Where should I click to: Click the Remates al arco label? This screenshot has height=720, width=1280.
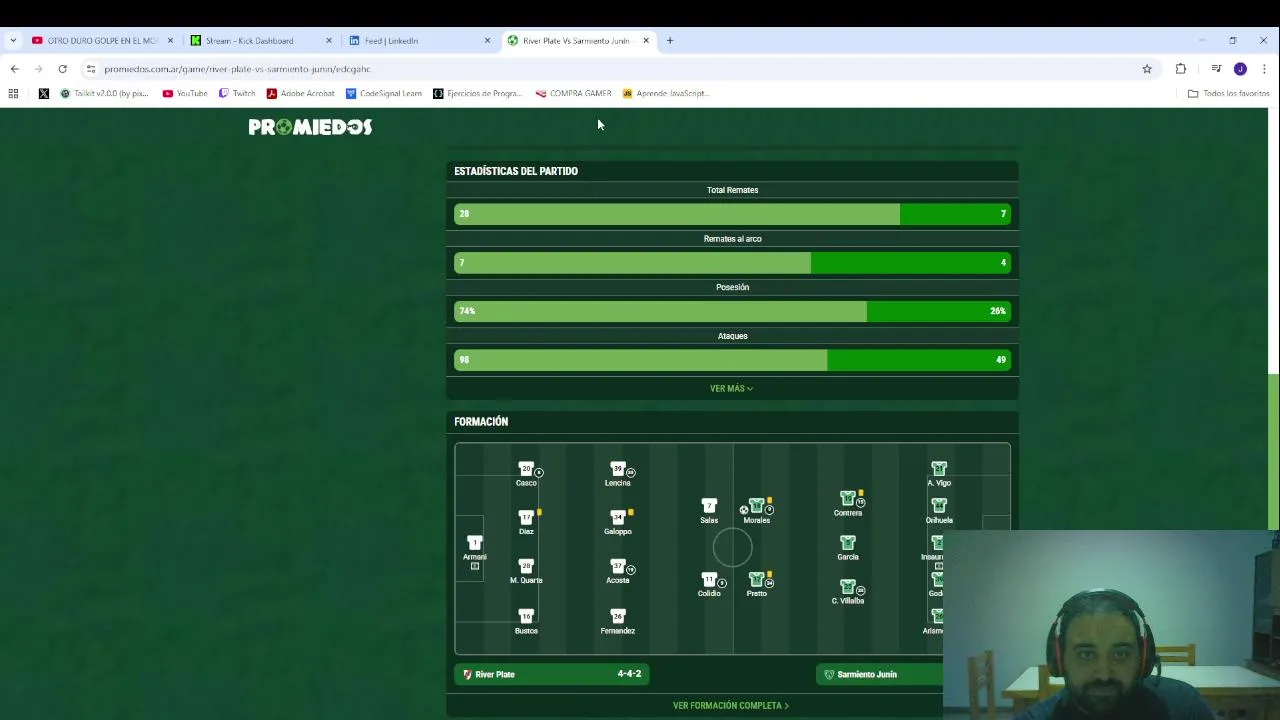(x=732, y=239)
